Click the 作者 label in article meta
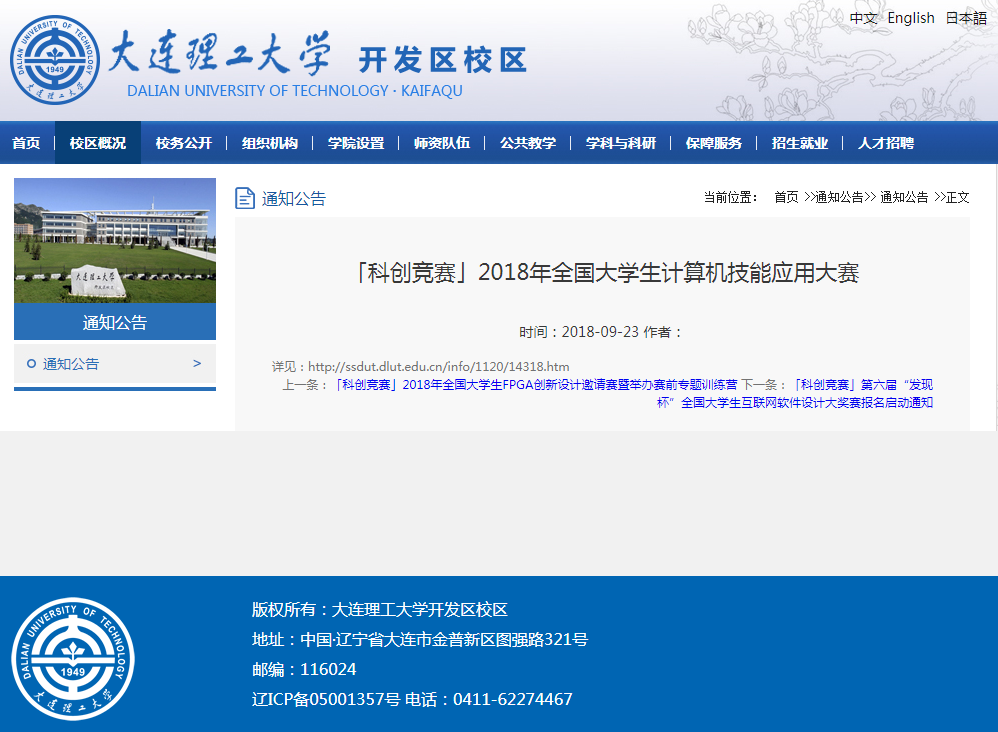The height and width of the screenshot is (732, 998). coord(663,332)
